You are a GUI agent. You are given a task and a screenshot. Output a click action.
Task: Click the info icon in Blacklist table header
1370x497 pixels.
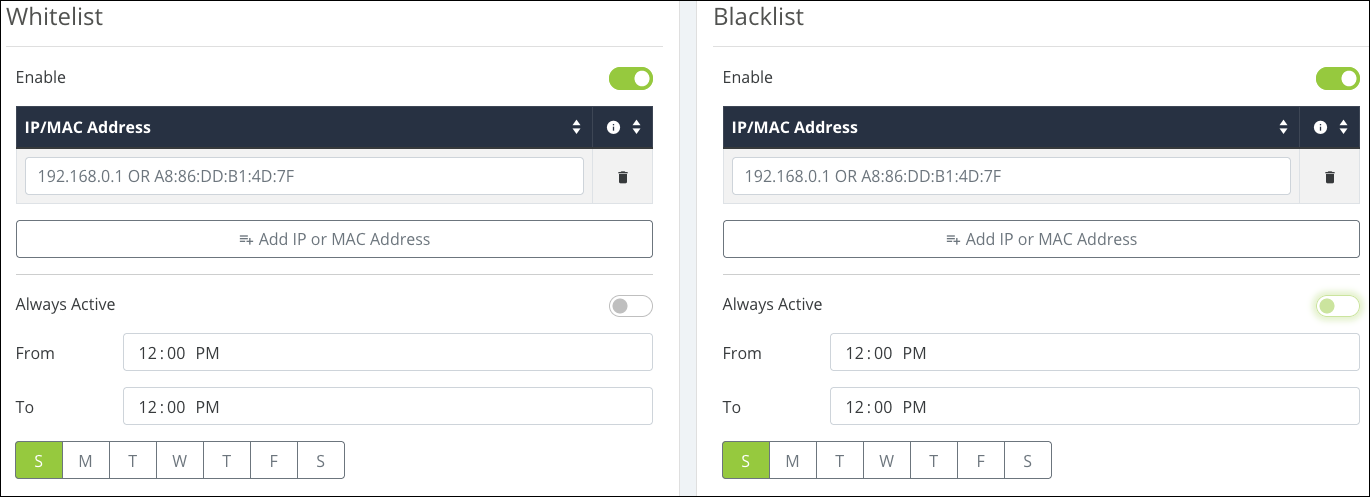(x=1320, y=127)
